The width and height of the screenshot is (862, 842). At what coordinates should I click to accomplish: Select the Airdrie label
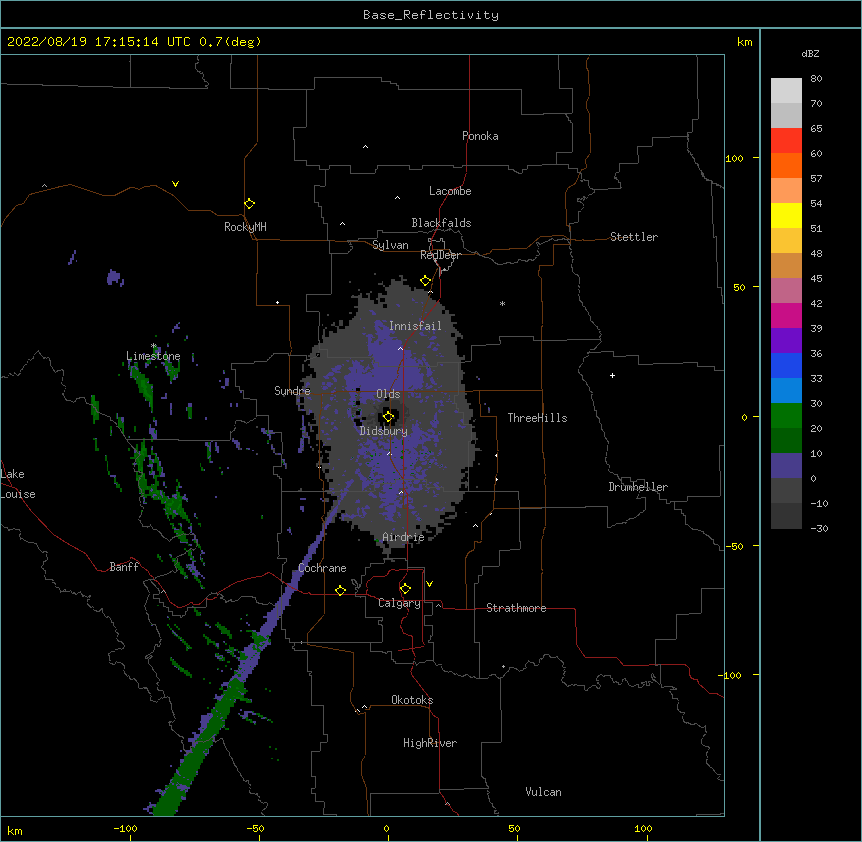point(404,537)
